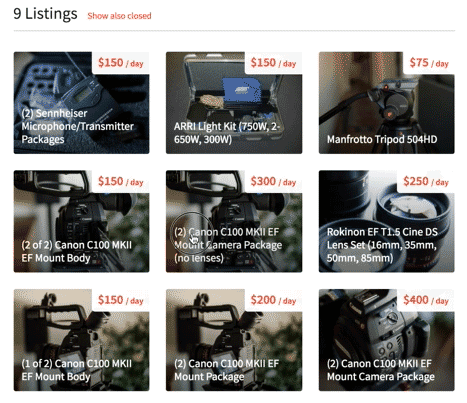
Task: Click the $250 / day price tag
Action: pyautogui.click(x=426, y=181)
